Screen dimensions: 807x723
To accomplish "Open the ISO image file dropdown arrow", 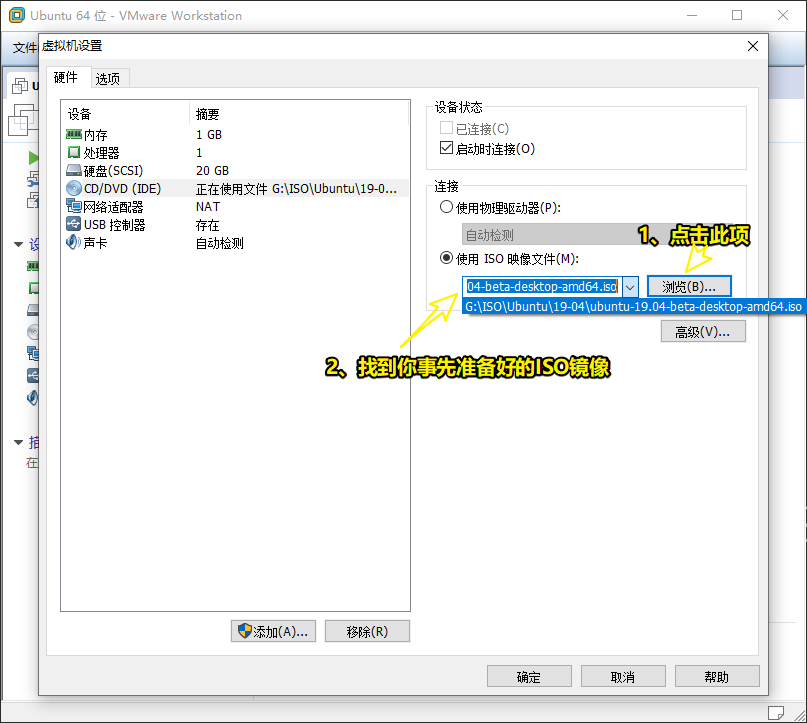I will (x=629, y=287).
